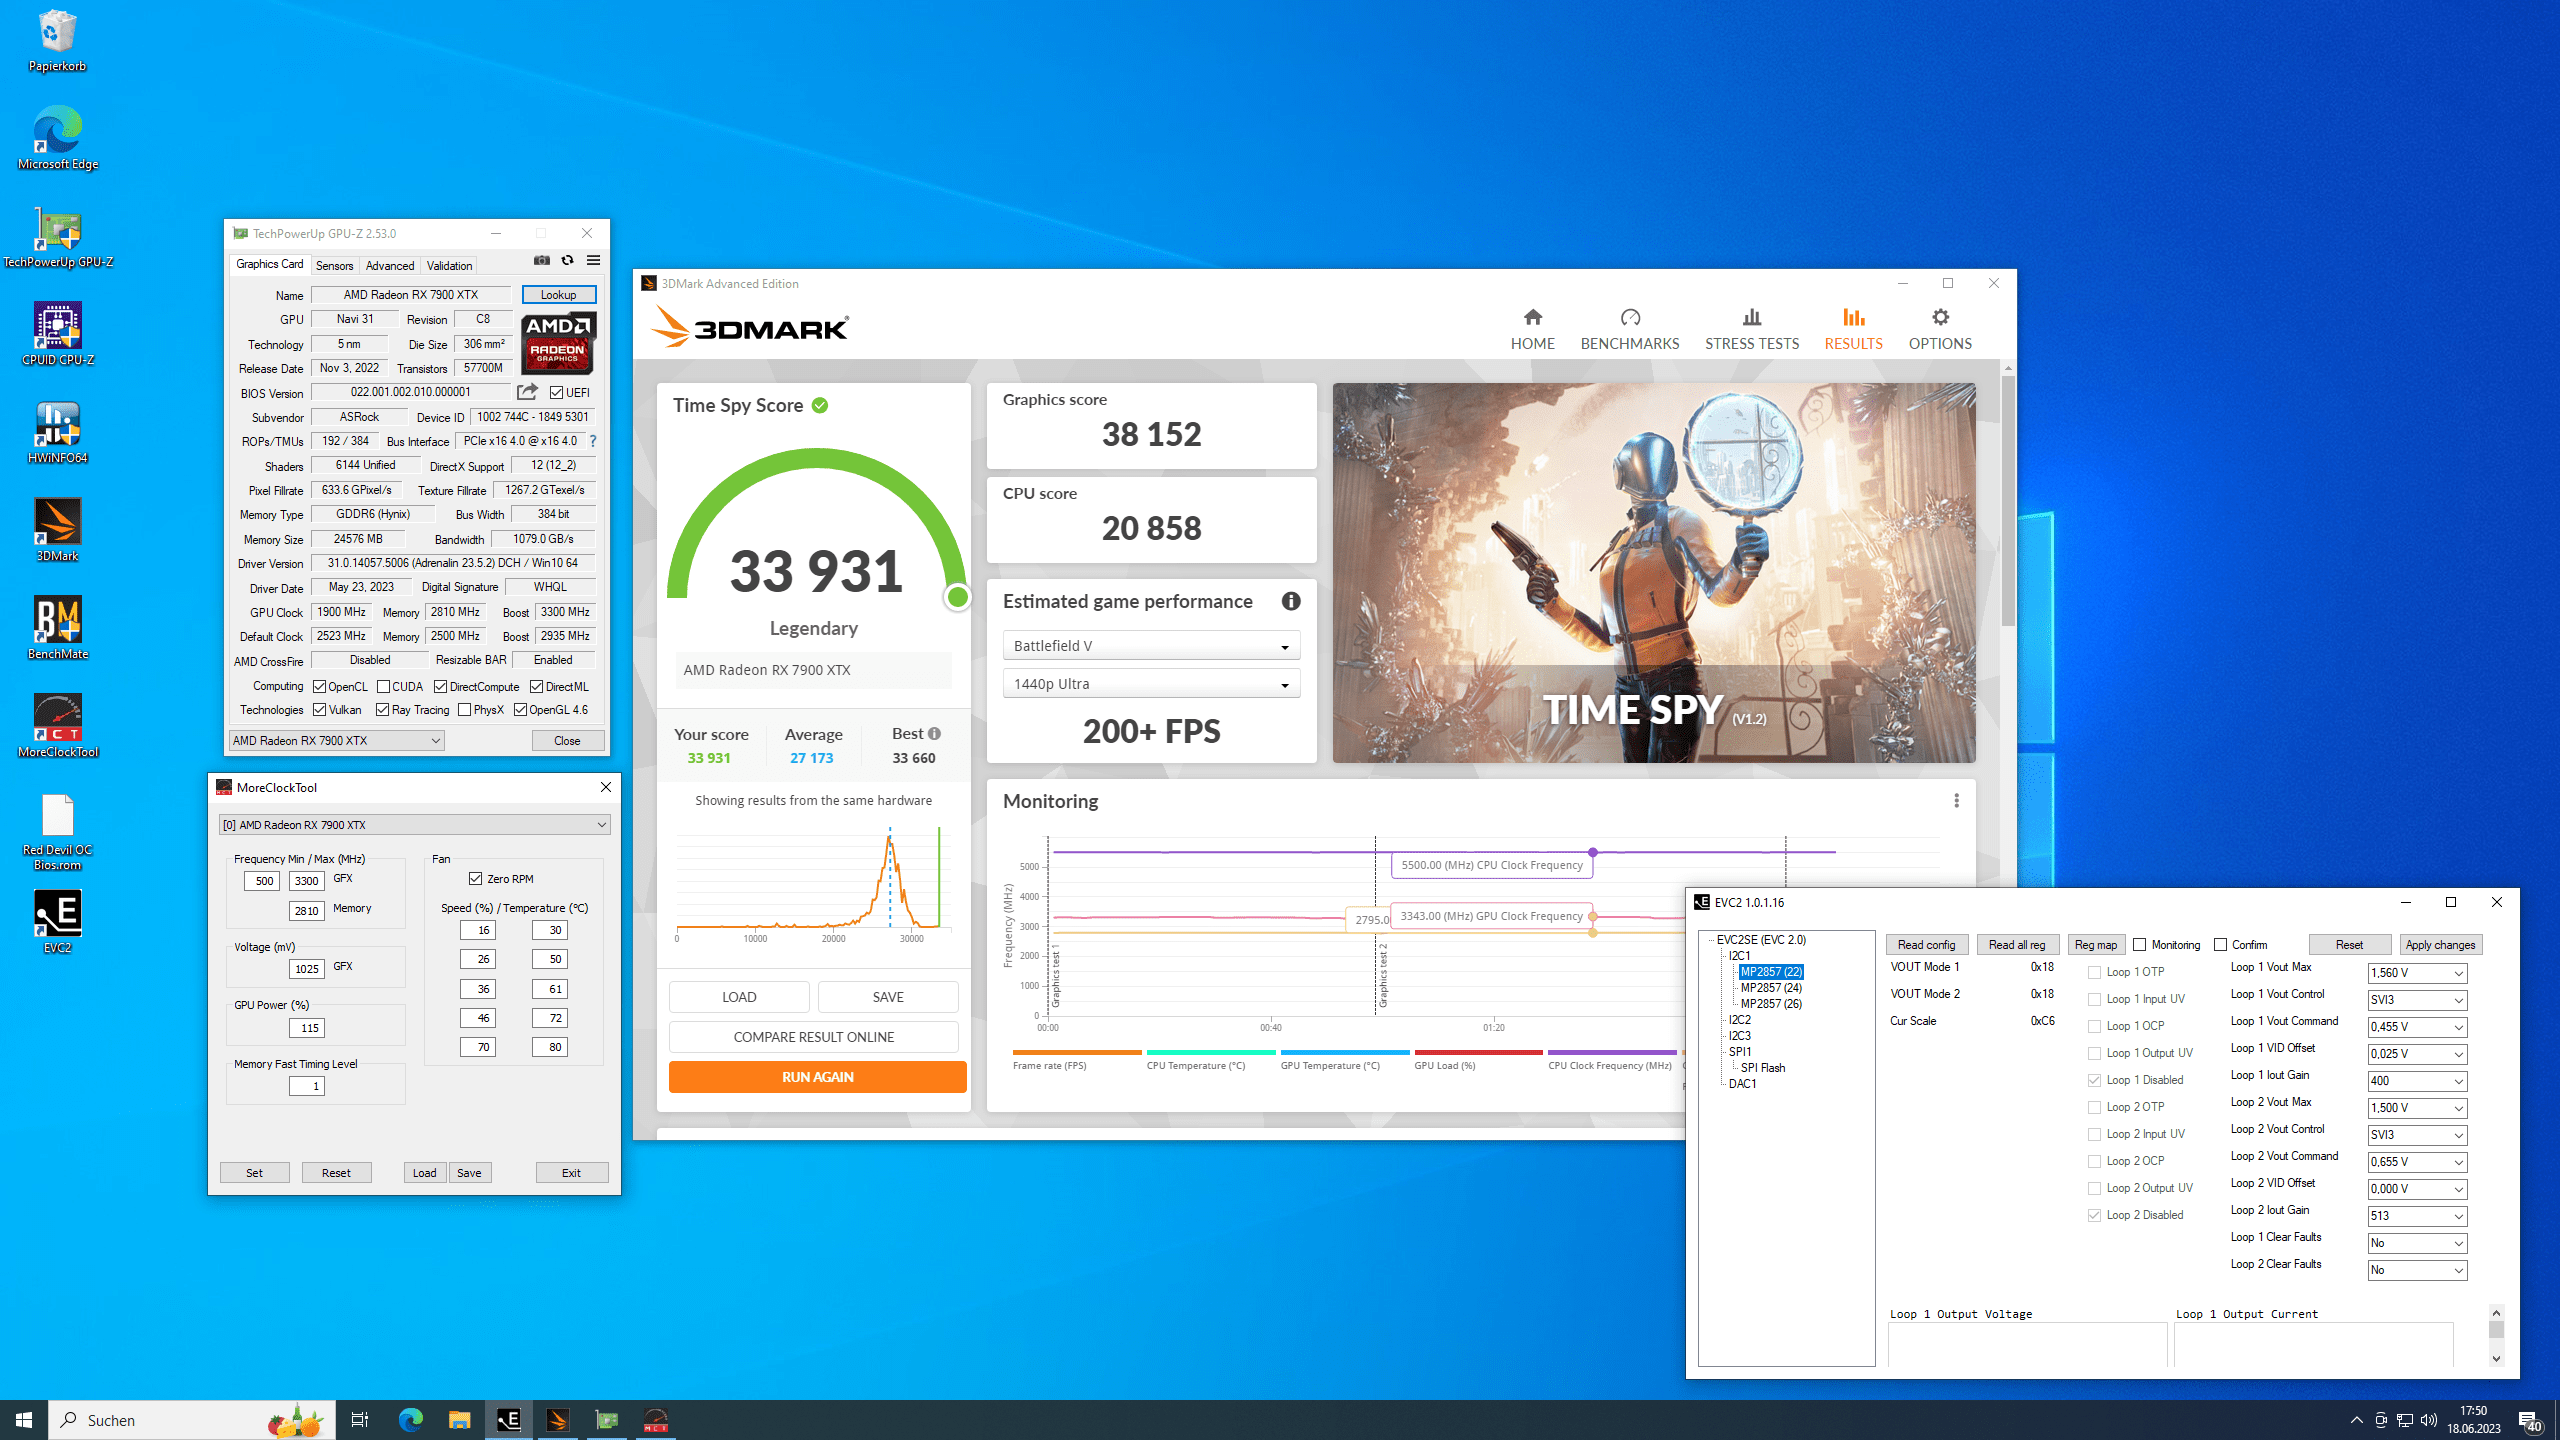Open the Monitoring three-dot menu
The image size is (2560, 1440).
[1956, 801]
